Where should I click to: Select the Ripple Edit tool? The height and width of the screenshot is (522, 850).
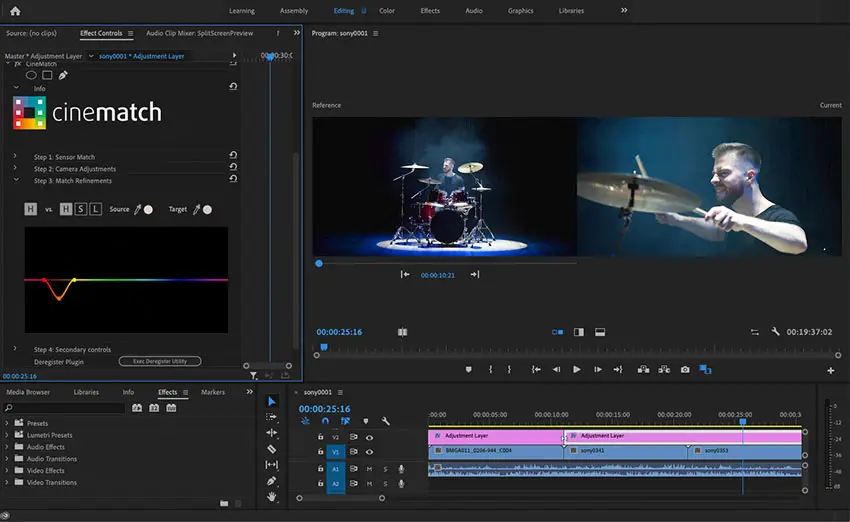[272, 433]
